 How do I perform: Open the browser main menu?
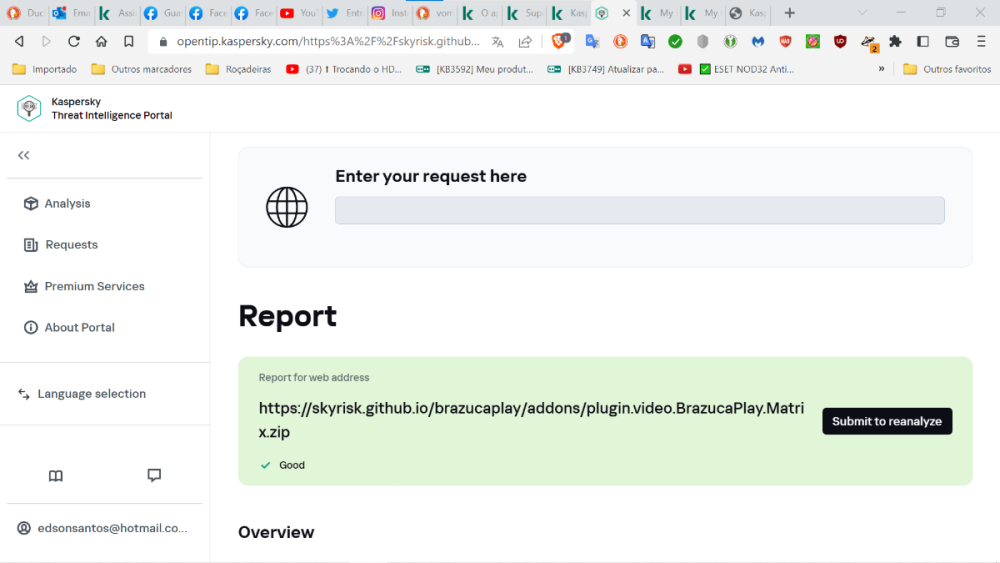pos(981,41)
